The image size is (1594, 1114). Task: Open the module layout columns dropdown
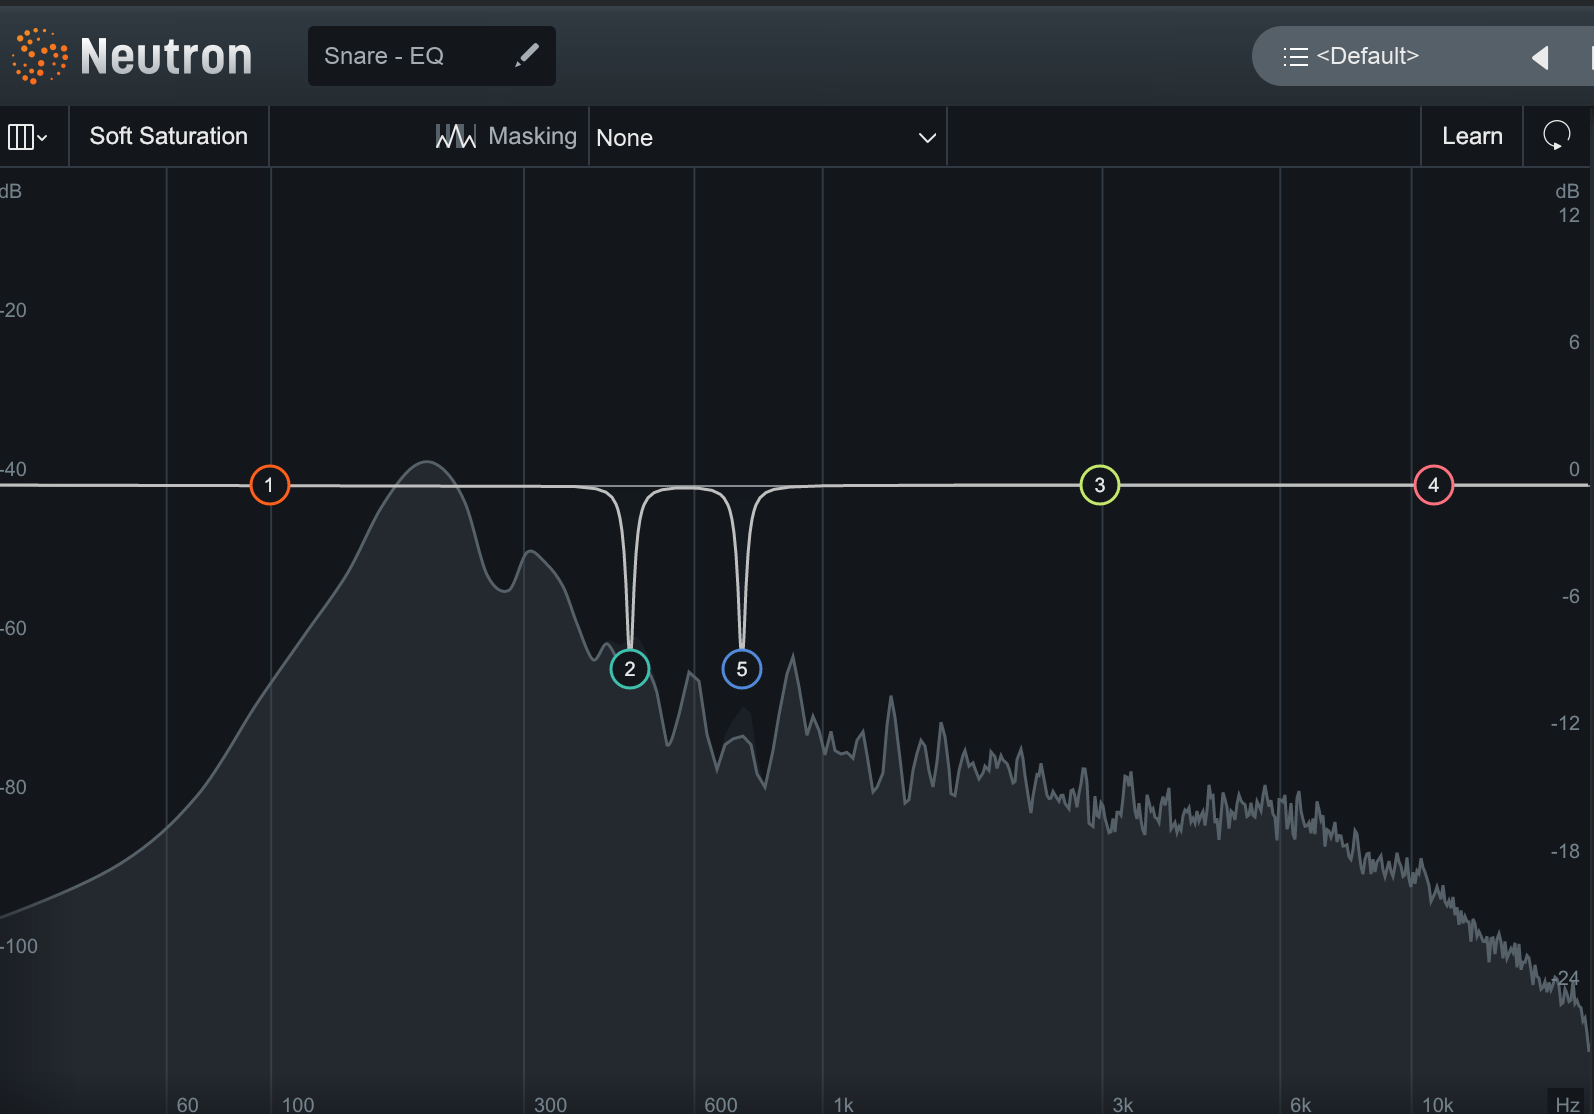[x=28, y=137]
